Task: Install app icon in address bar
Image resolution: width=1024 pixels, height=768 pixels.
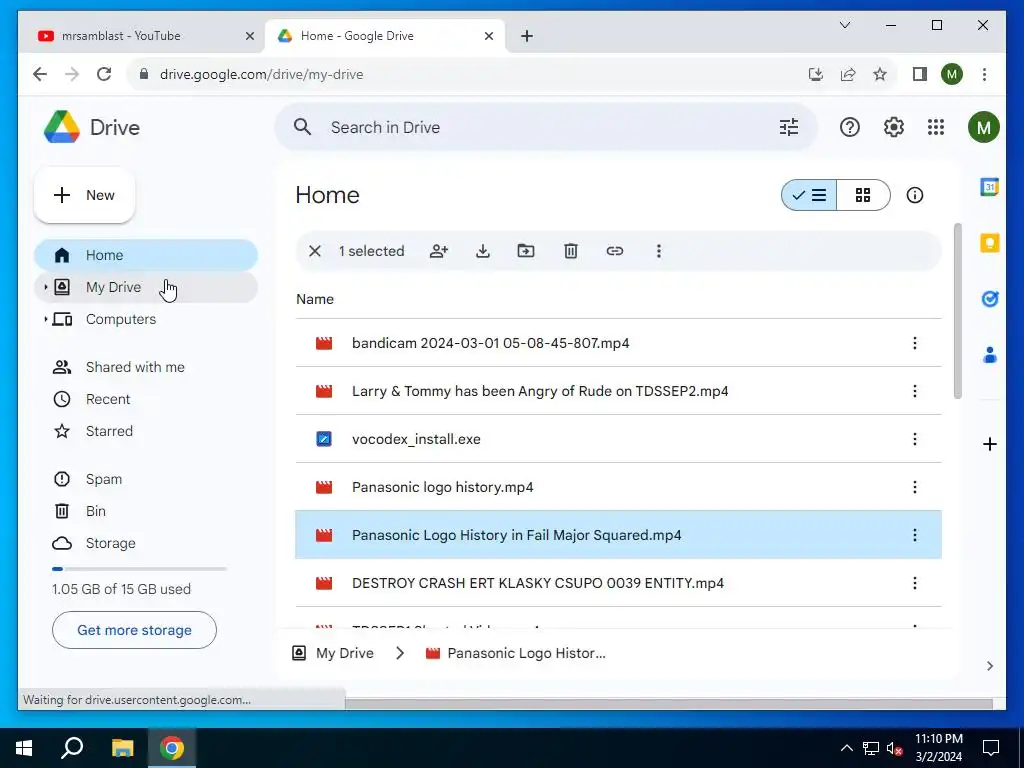Action: tap(816, 74)
